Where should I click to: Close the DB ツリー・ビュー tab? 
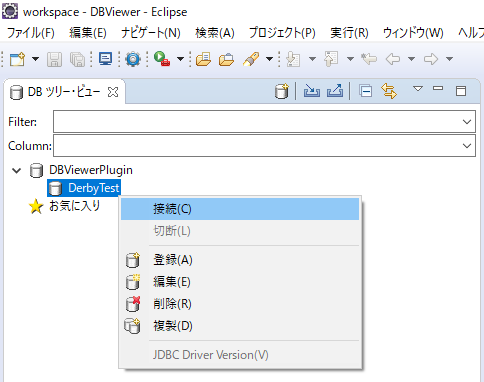click(x=113, y=92)
